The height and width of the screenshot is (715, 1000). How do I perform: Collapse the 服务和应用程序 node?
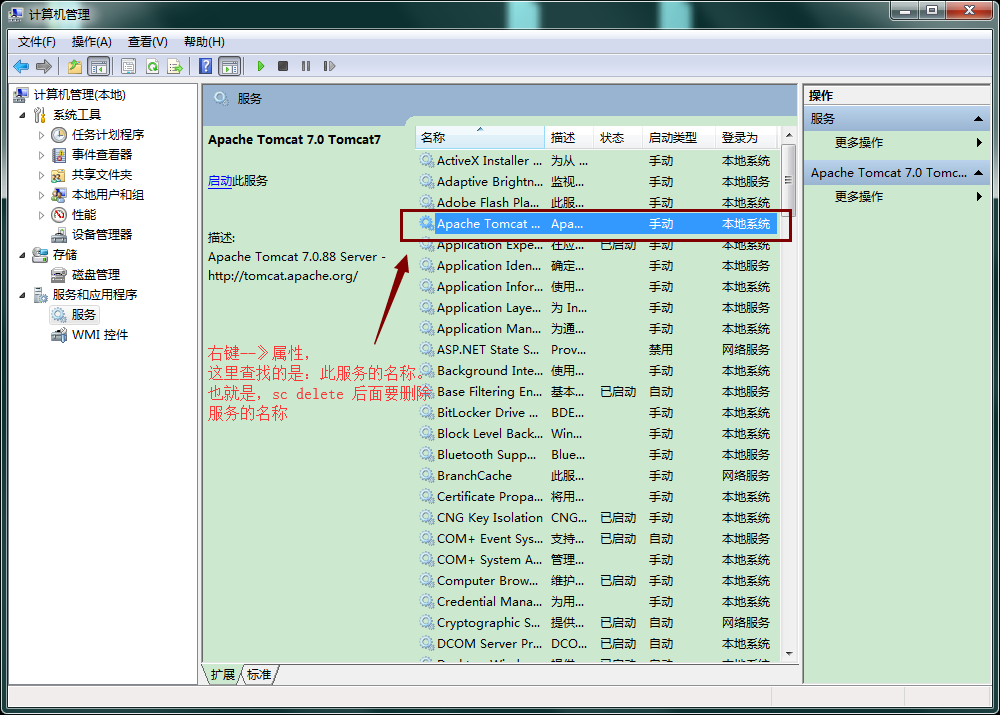point(22,295)
